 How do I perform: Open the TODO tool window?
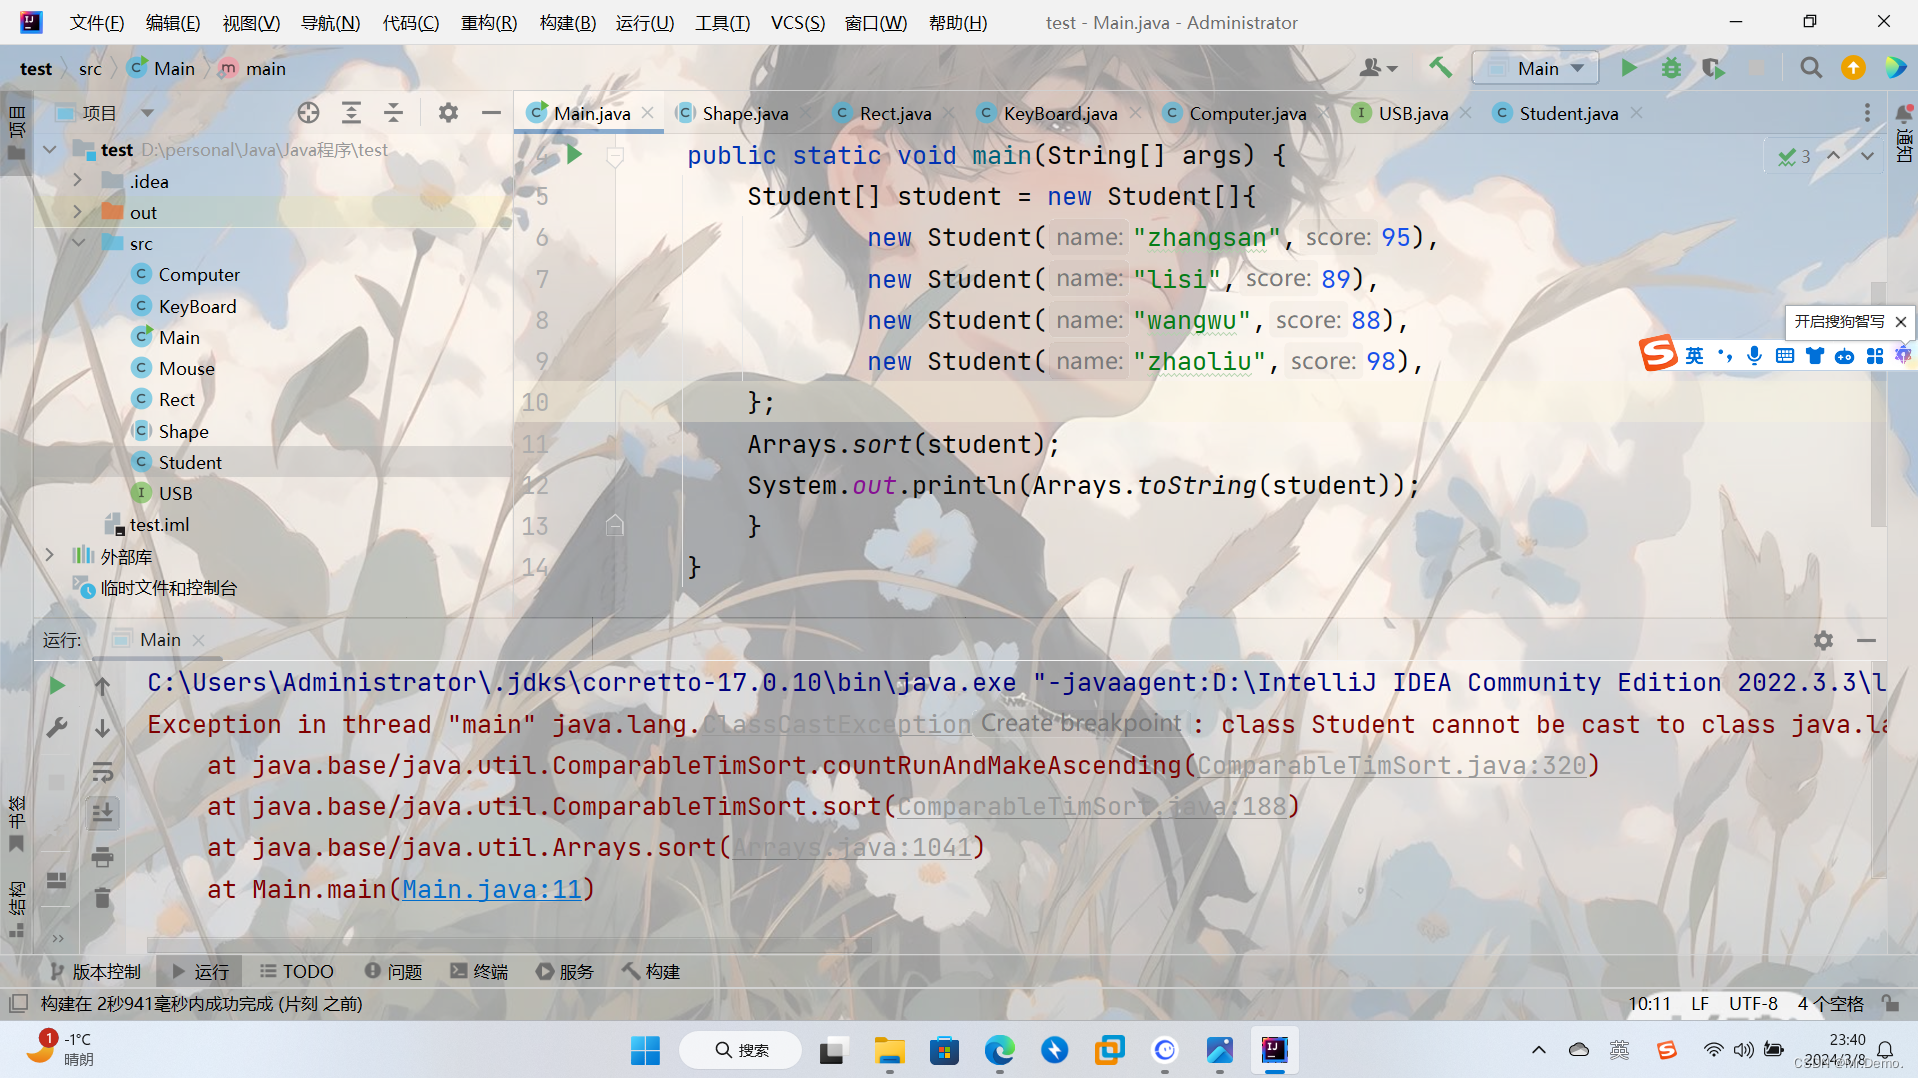point(296,971)
